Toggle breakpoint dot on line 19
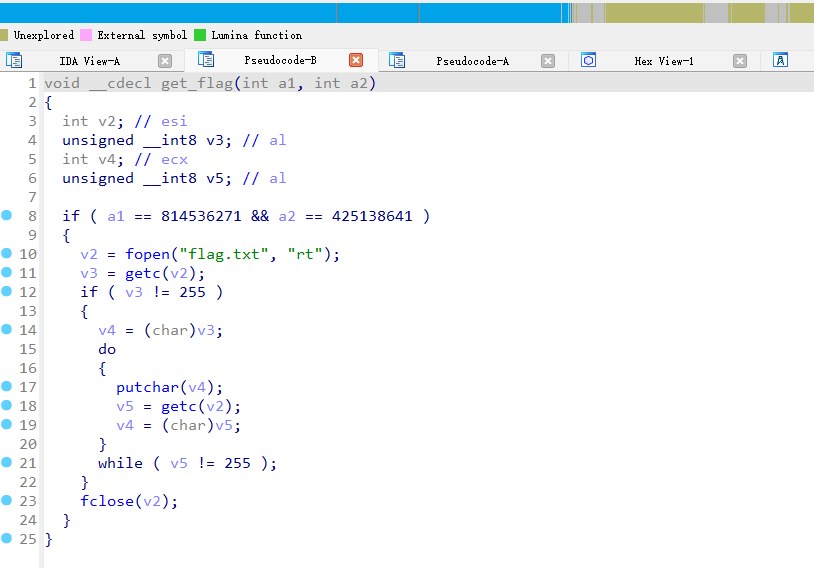This screenshot has height=568, width=814. click(x=7, y=424)
